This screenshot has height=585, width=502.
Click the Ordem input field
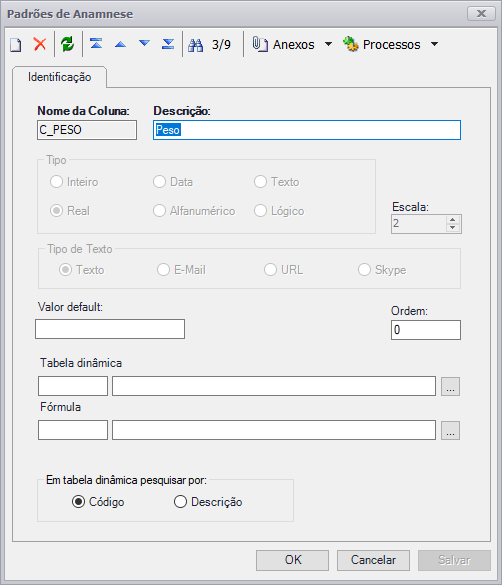click(426, 330)
